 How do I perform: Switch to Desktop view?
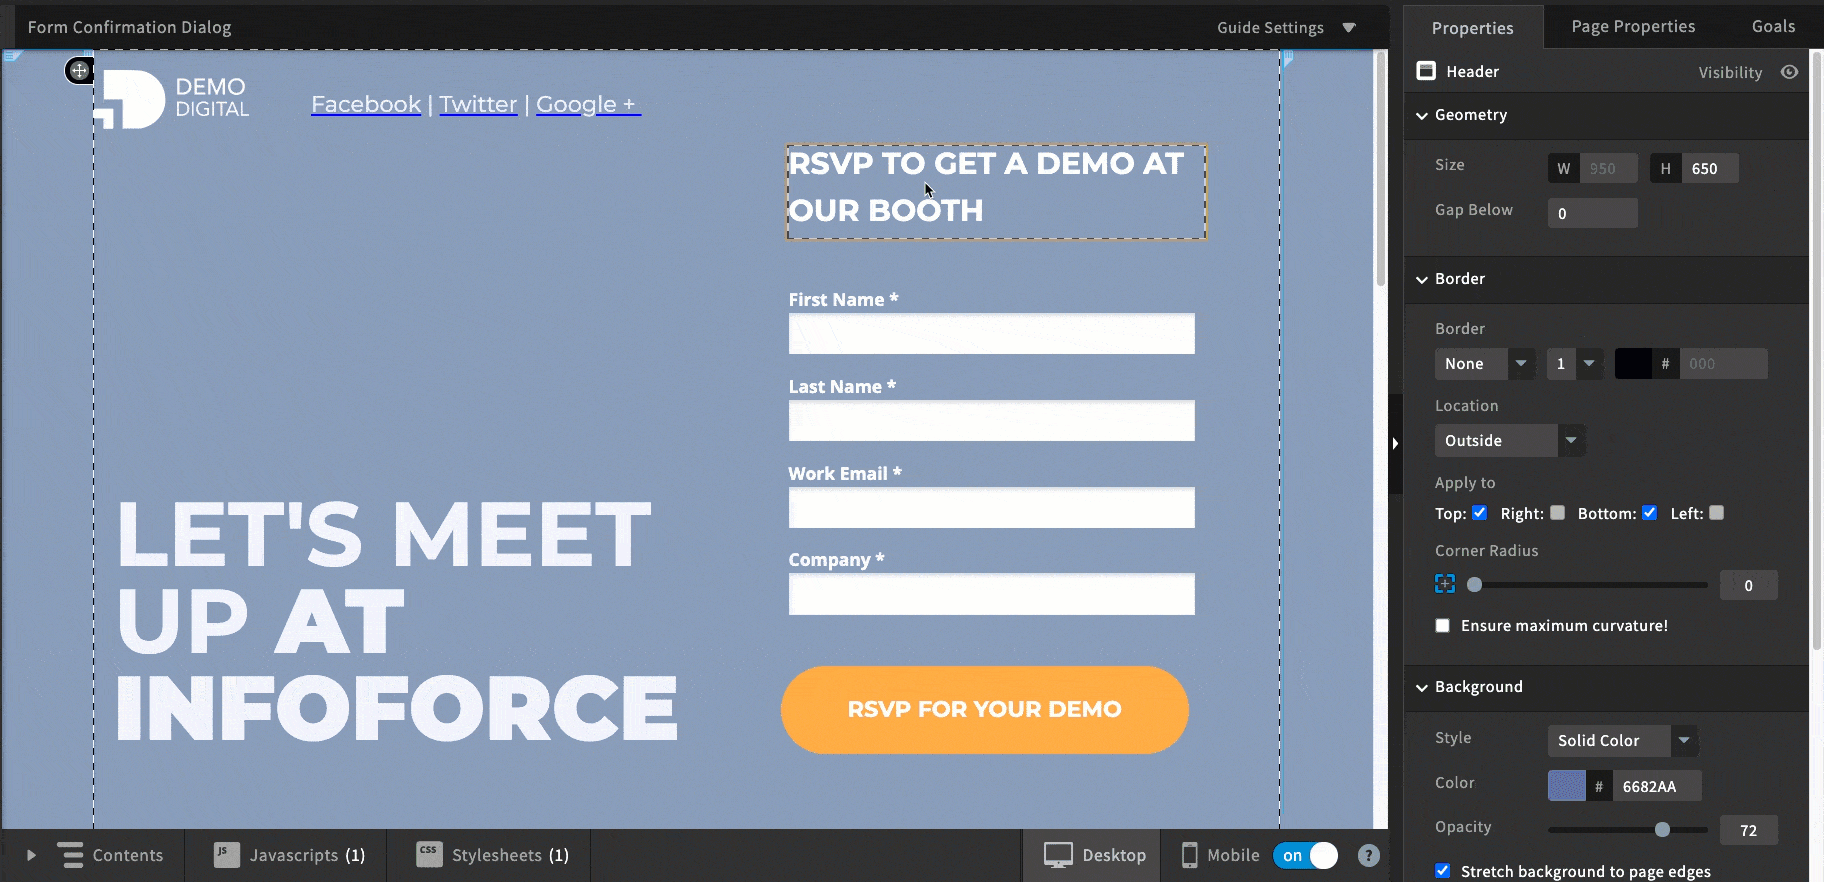1095,855
